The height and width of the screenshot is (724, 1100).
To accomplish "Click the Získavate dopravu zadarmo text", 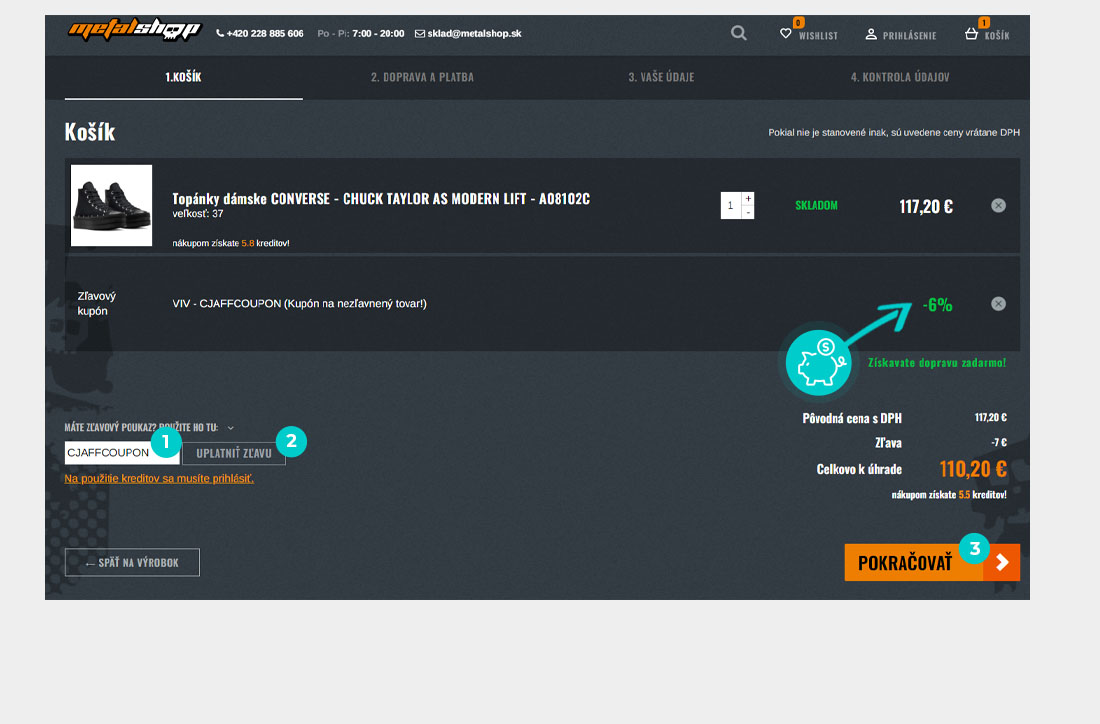I will coord(937,363).
